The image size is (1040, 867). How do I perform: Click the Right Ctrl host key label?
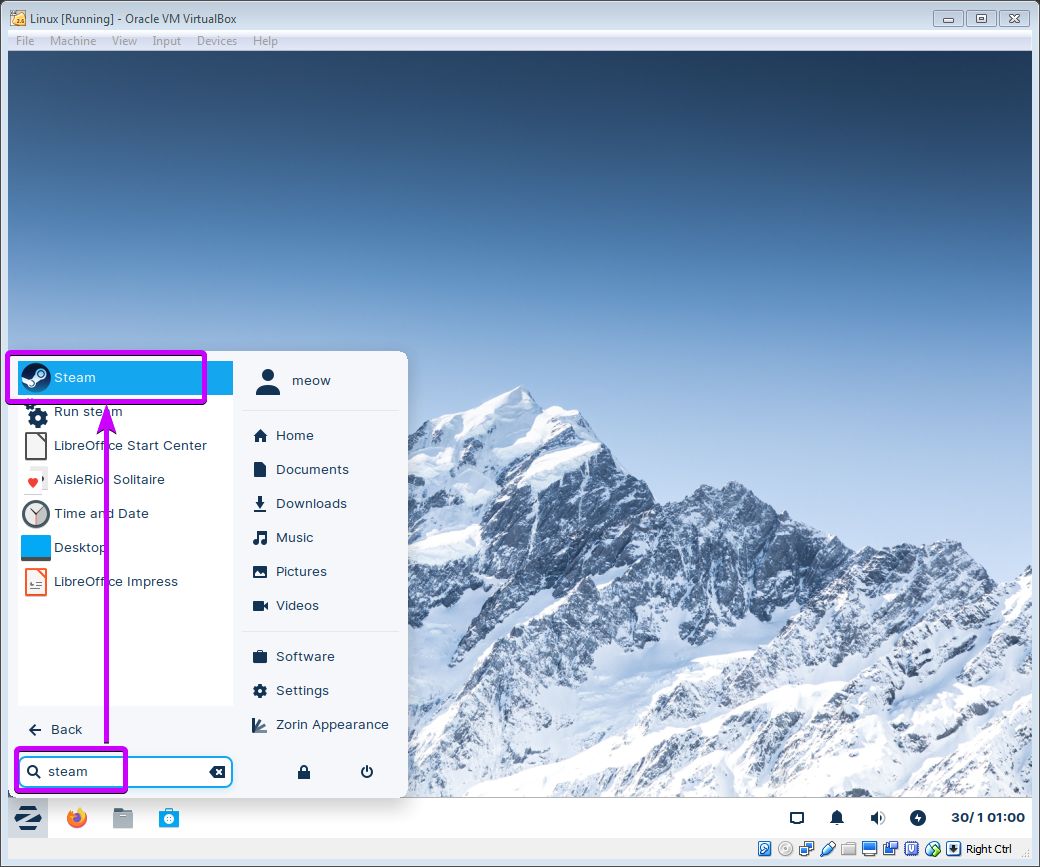coord(988,849)
